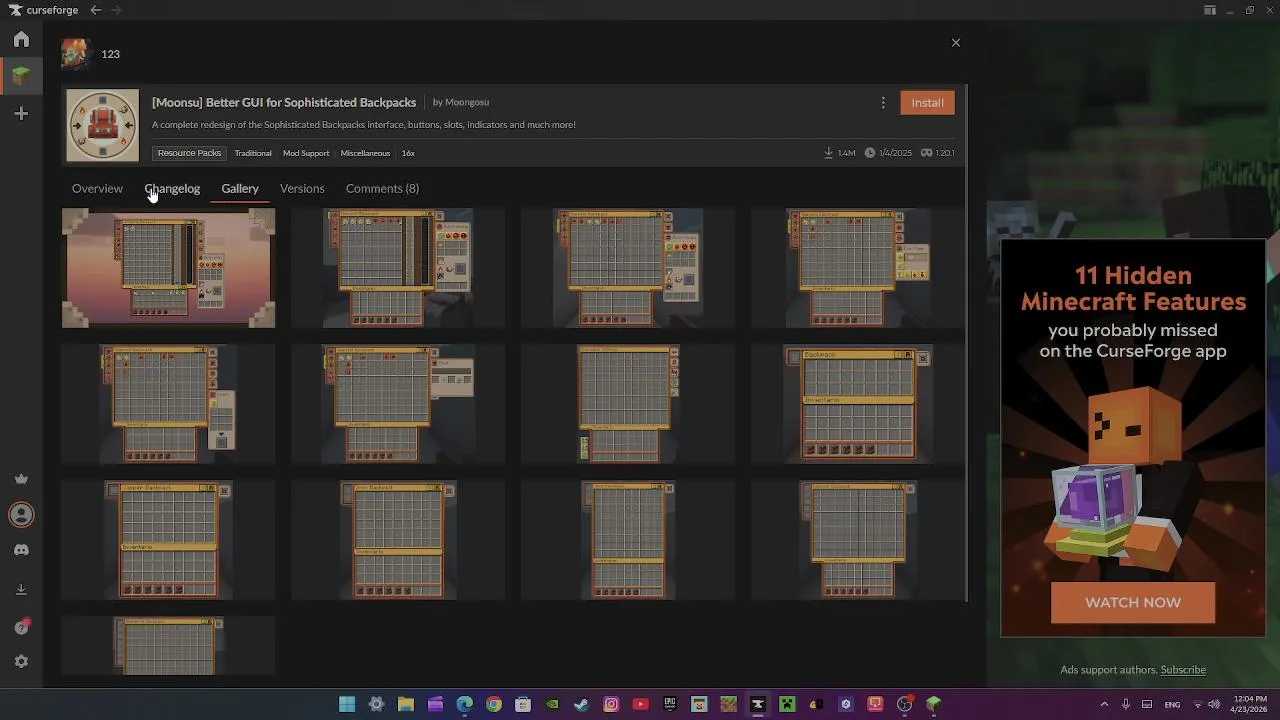Open Instagram from the taskbar
Viewport: 1280px width, 720px height.
pos(611,704)
